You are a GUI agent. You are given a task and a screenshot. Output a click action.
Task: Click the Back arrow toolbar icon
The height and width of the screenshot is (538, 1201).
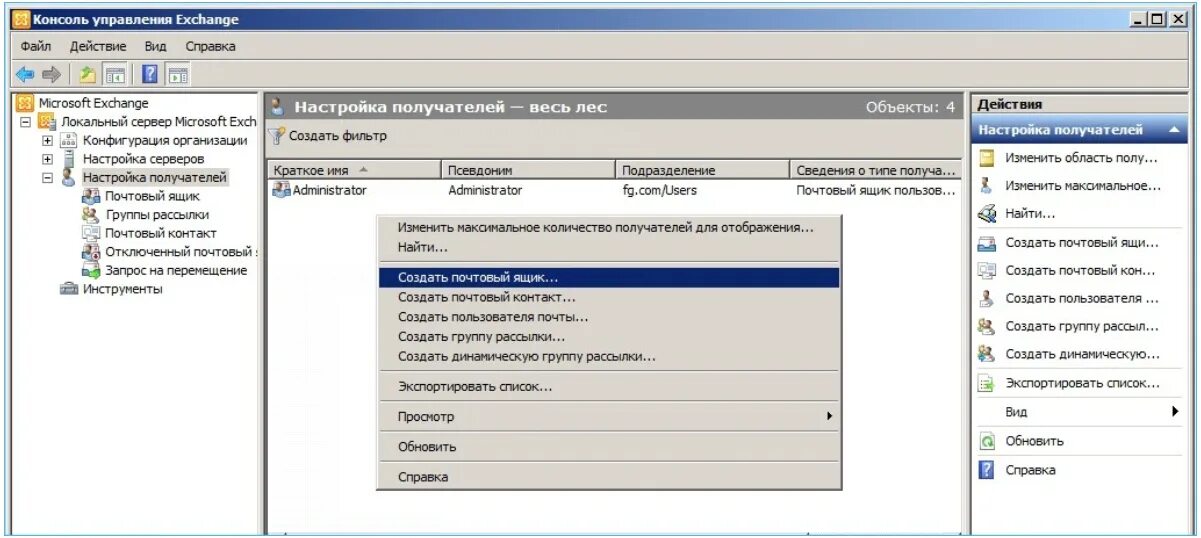(25, 74)
